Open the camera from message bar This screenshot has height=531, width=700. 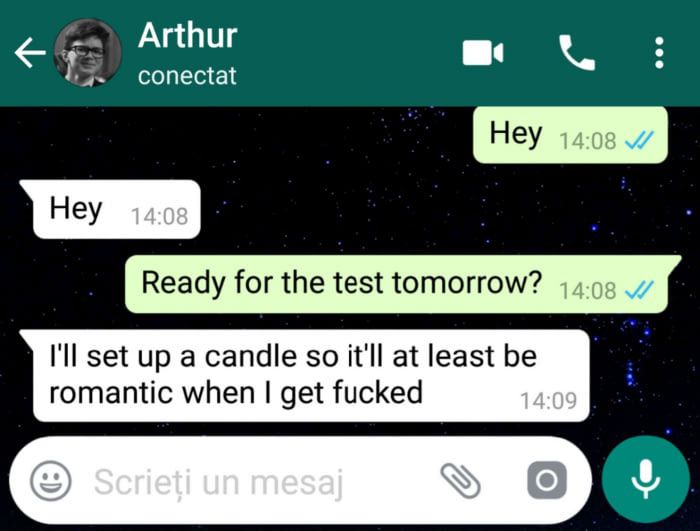(547, 481)
